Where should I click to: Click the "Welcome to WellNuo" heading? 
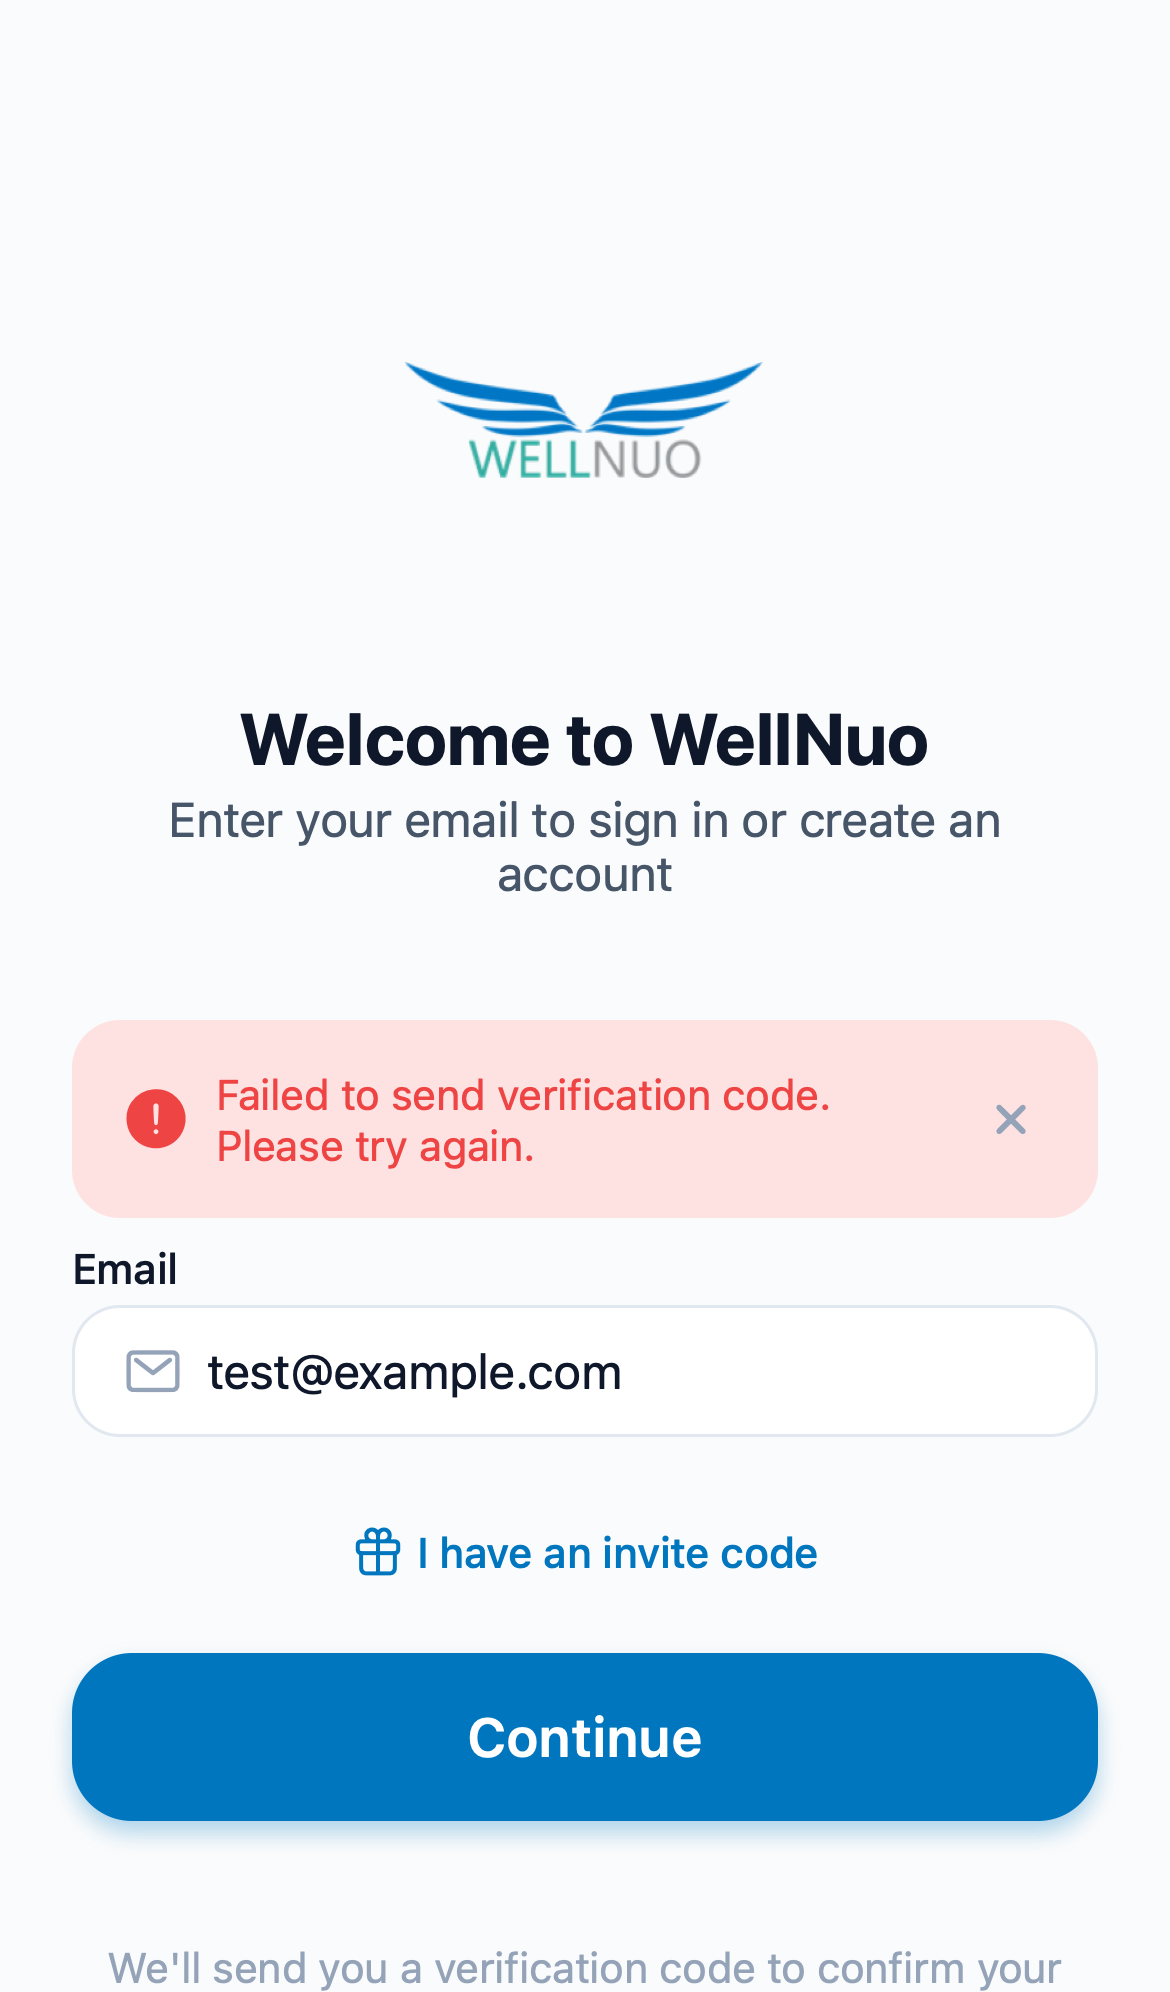585,741
